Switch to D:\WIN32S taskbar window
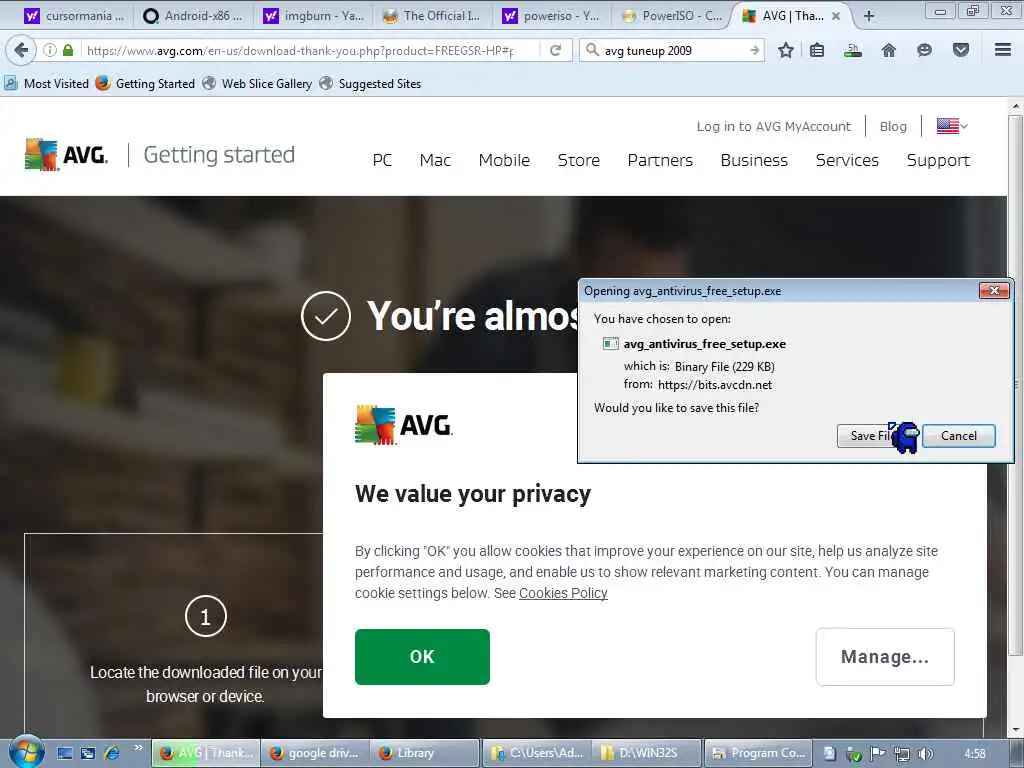Image resolution: width=1024 pixels, height=768 pixels. pos(647,753)
